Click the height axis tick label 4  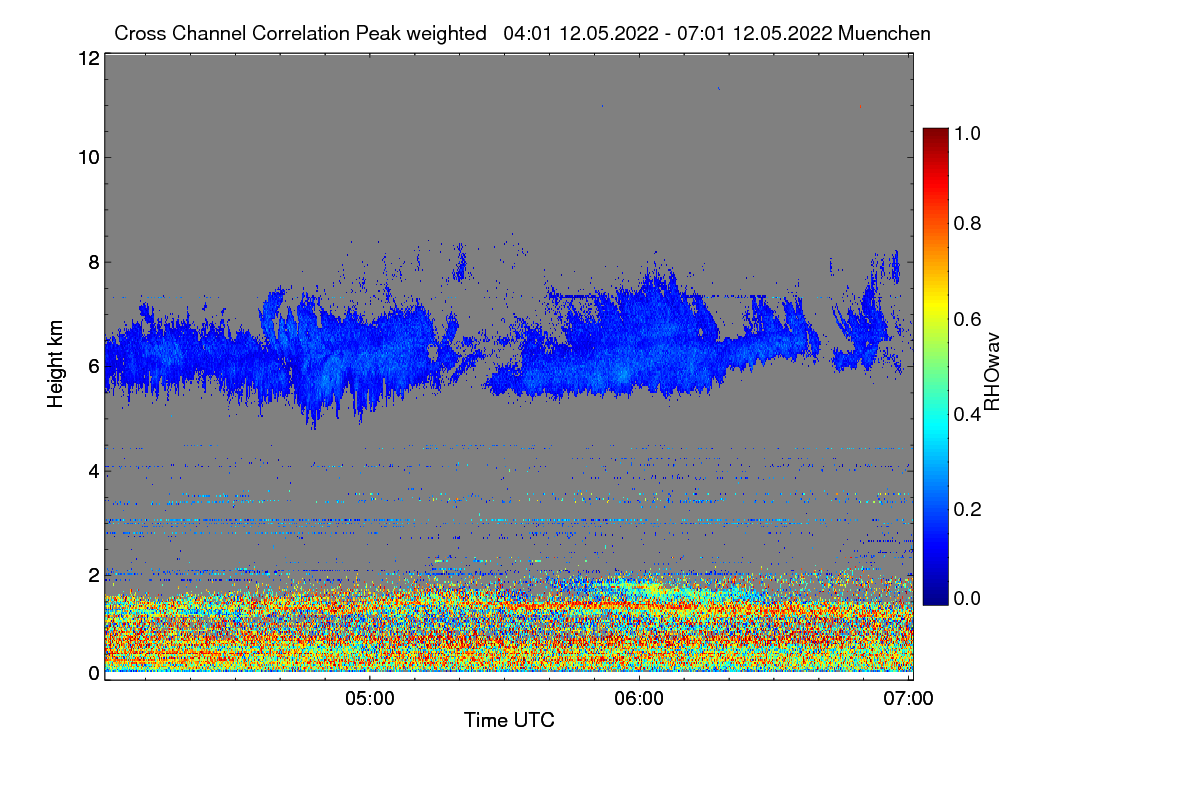pyautogui.click(x=93, y=470)
